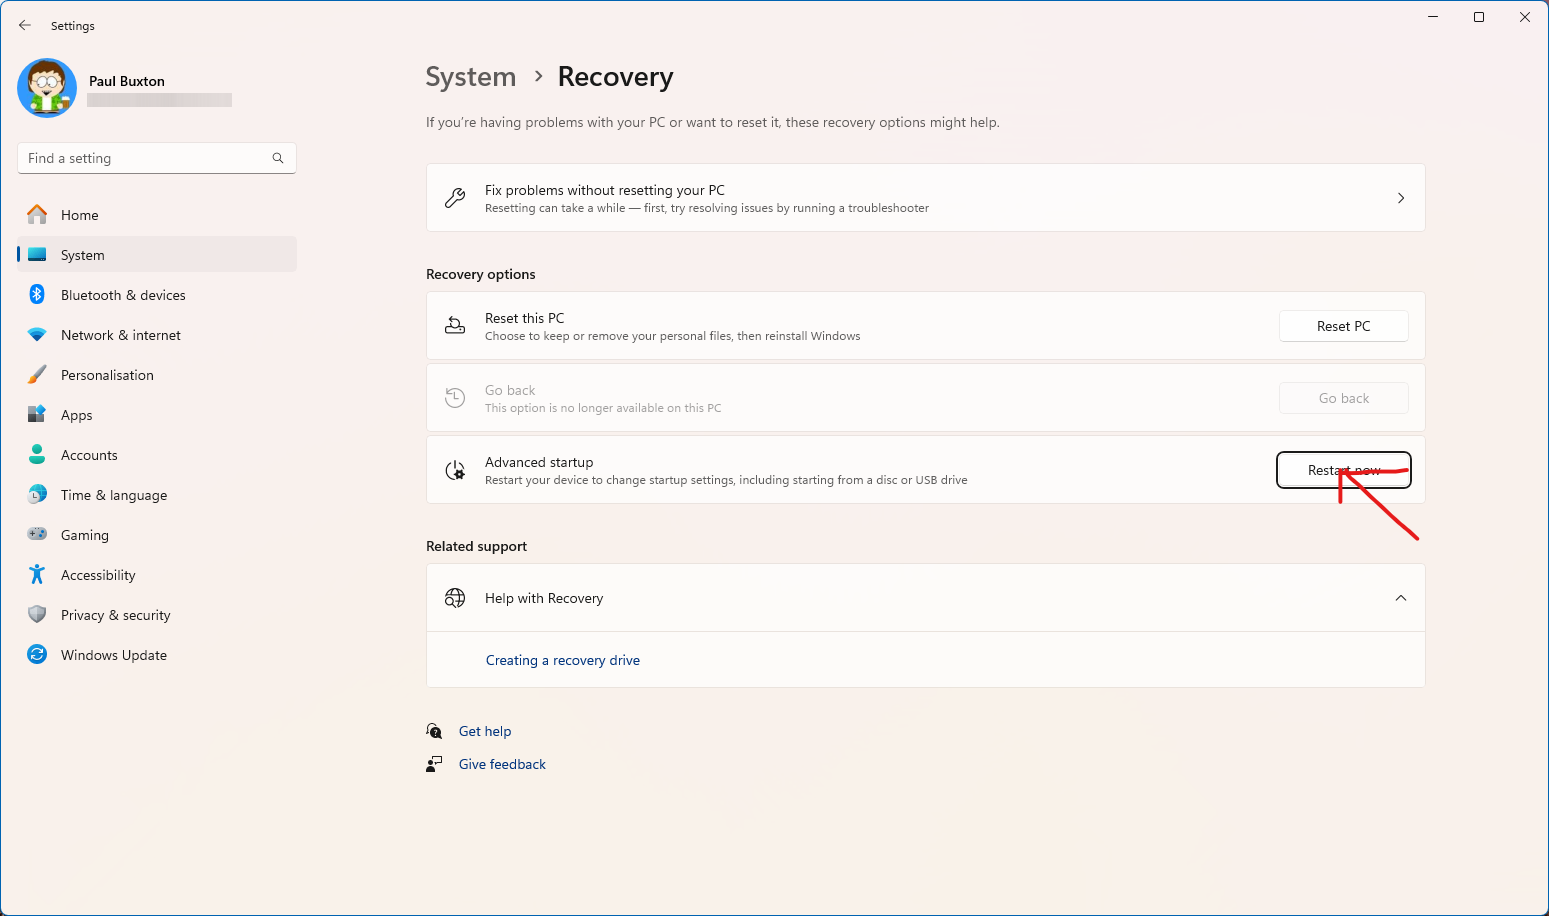Click Restart now for Advanced startup
Screen dimensions: 1549x916
[x=1344, y=470]
